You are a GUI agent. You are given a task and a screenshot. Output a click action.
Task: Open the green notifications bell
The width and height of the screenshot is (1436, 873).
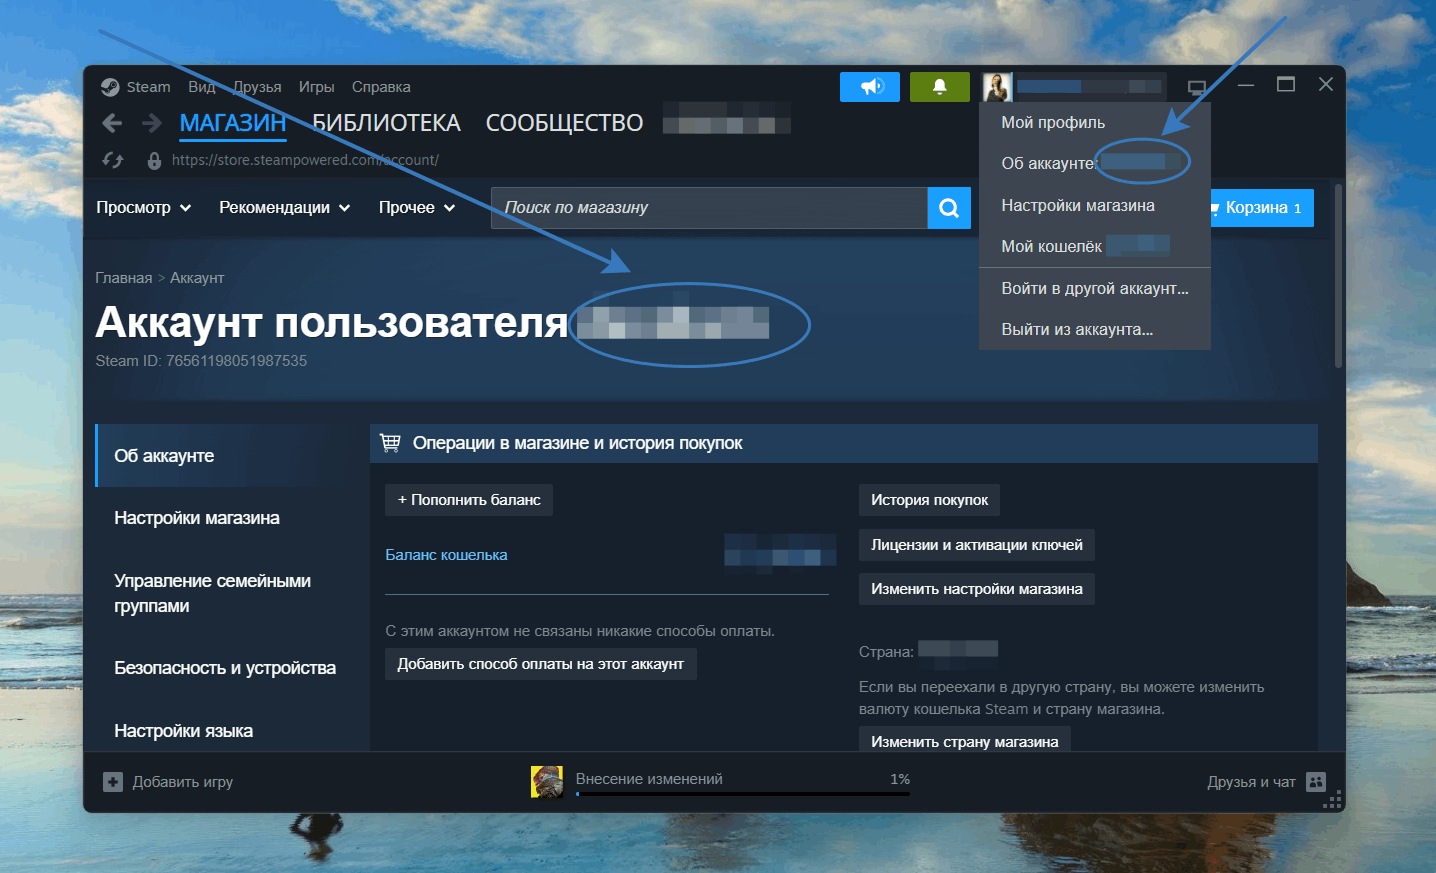click(939, 86)
